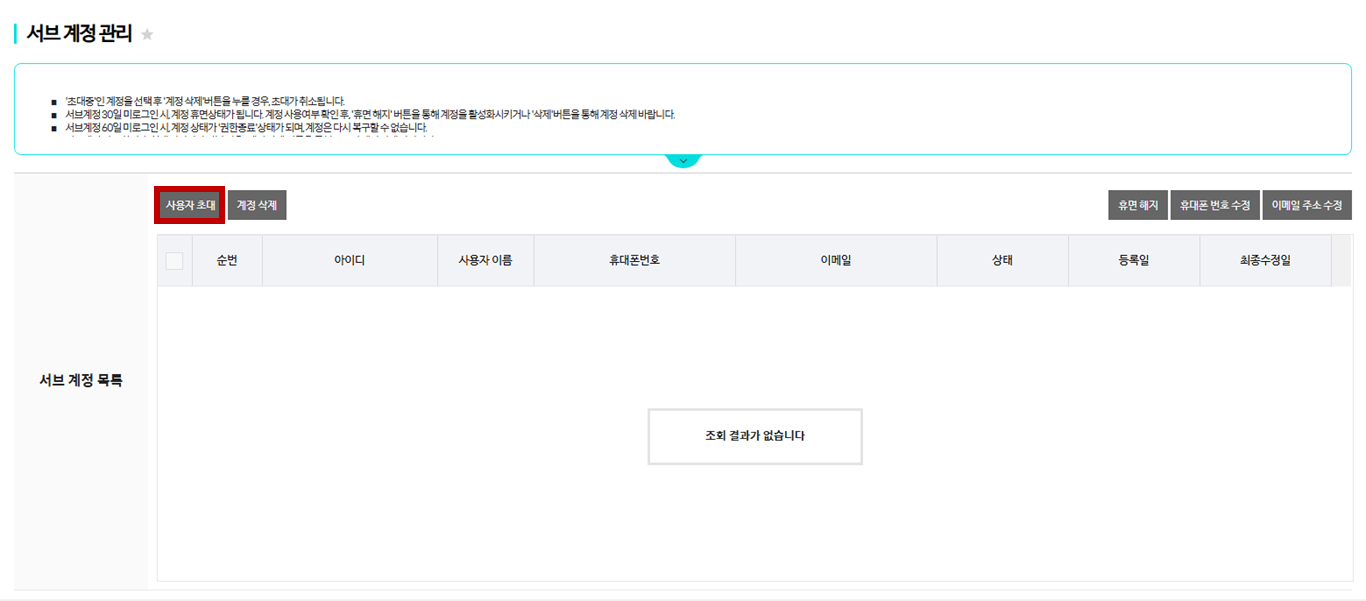Click the 등록일 column header
Image resolution: width=1366 pixels, height=601 pixels.
pos(1134,261)
